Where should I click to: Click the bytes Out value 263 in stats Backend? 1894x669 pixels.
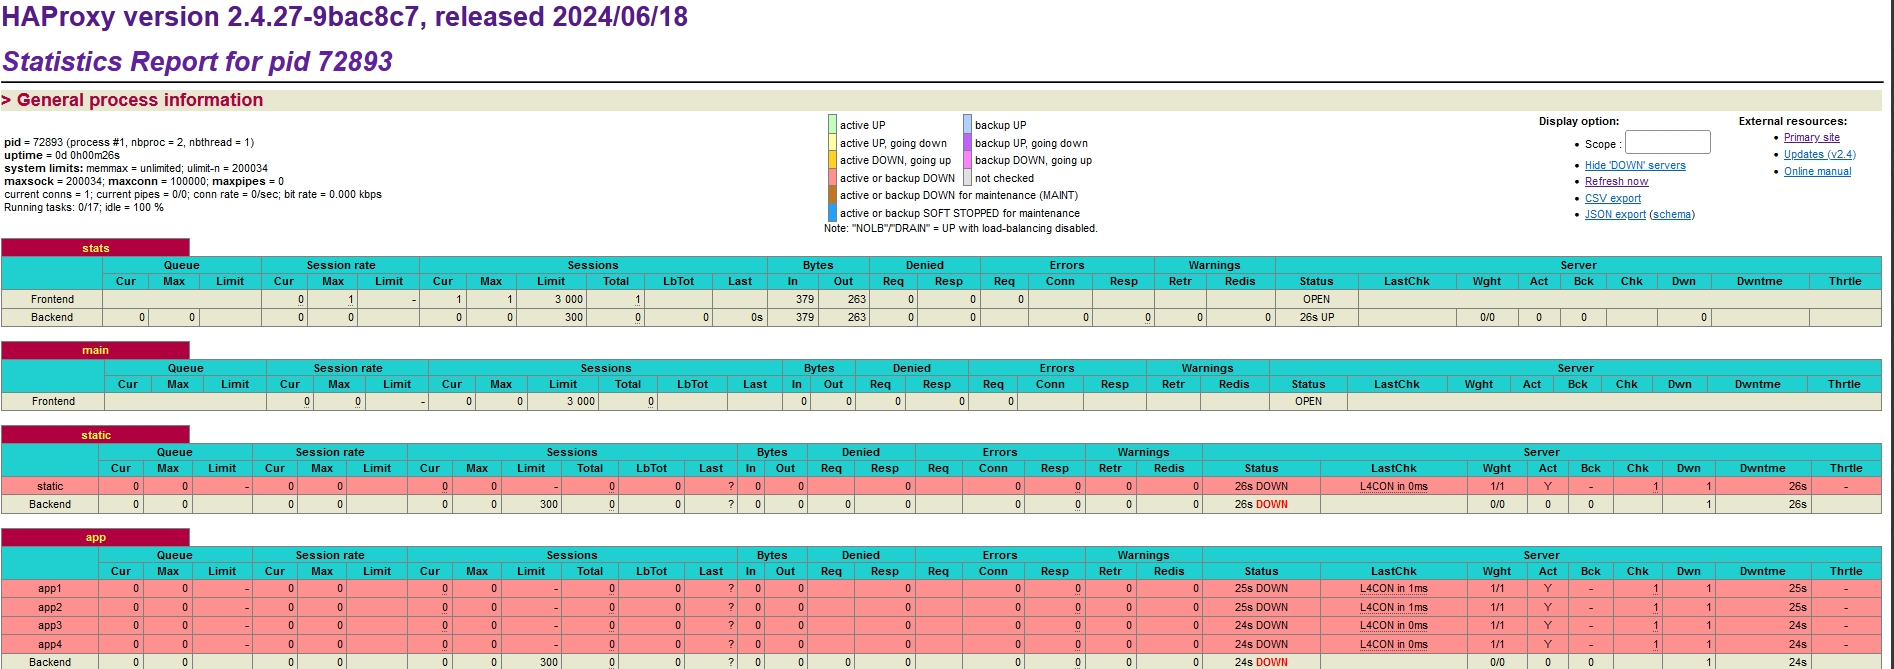tap(857, 317)
